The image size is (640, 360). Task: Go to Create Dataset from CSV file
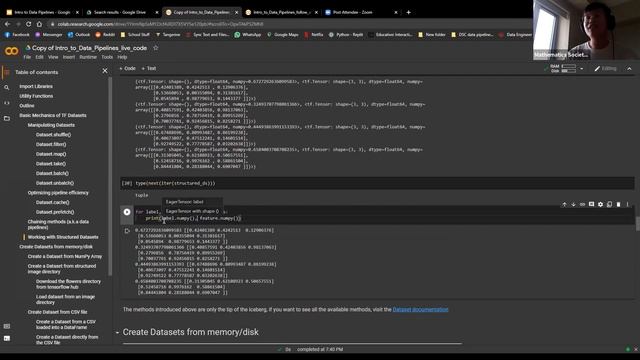57,312
